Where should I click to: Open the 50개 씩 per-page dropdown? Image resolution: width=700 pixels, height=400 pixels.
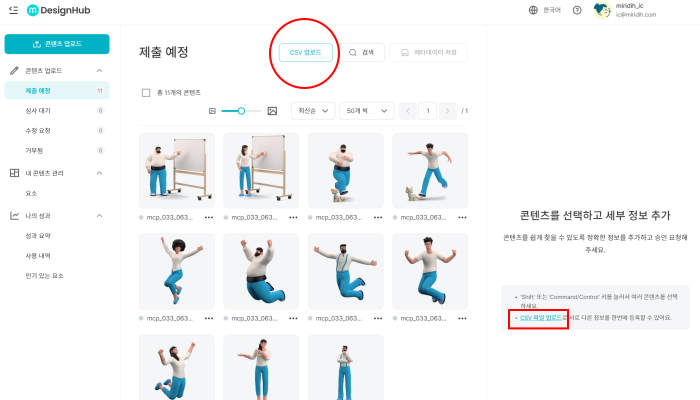click(366, 111)
